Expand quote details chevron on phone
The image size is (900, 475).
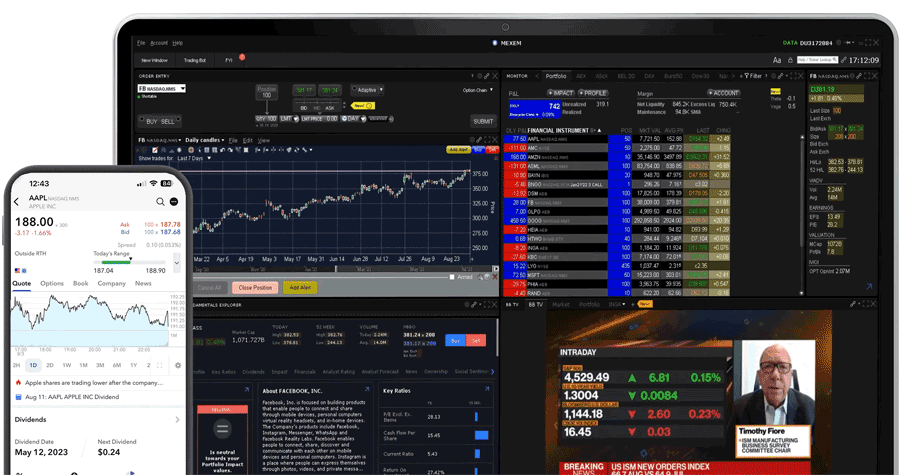coord(177,263)
